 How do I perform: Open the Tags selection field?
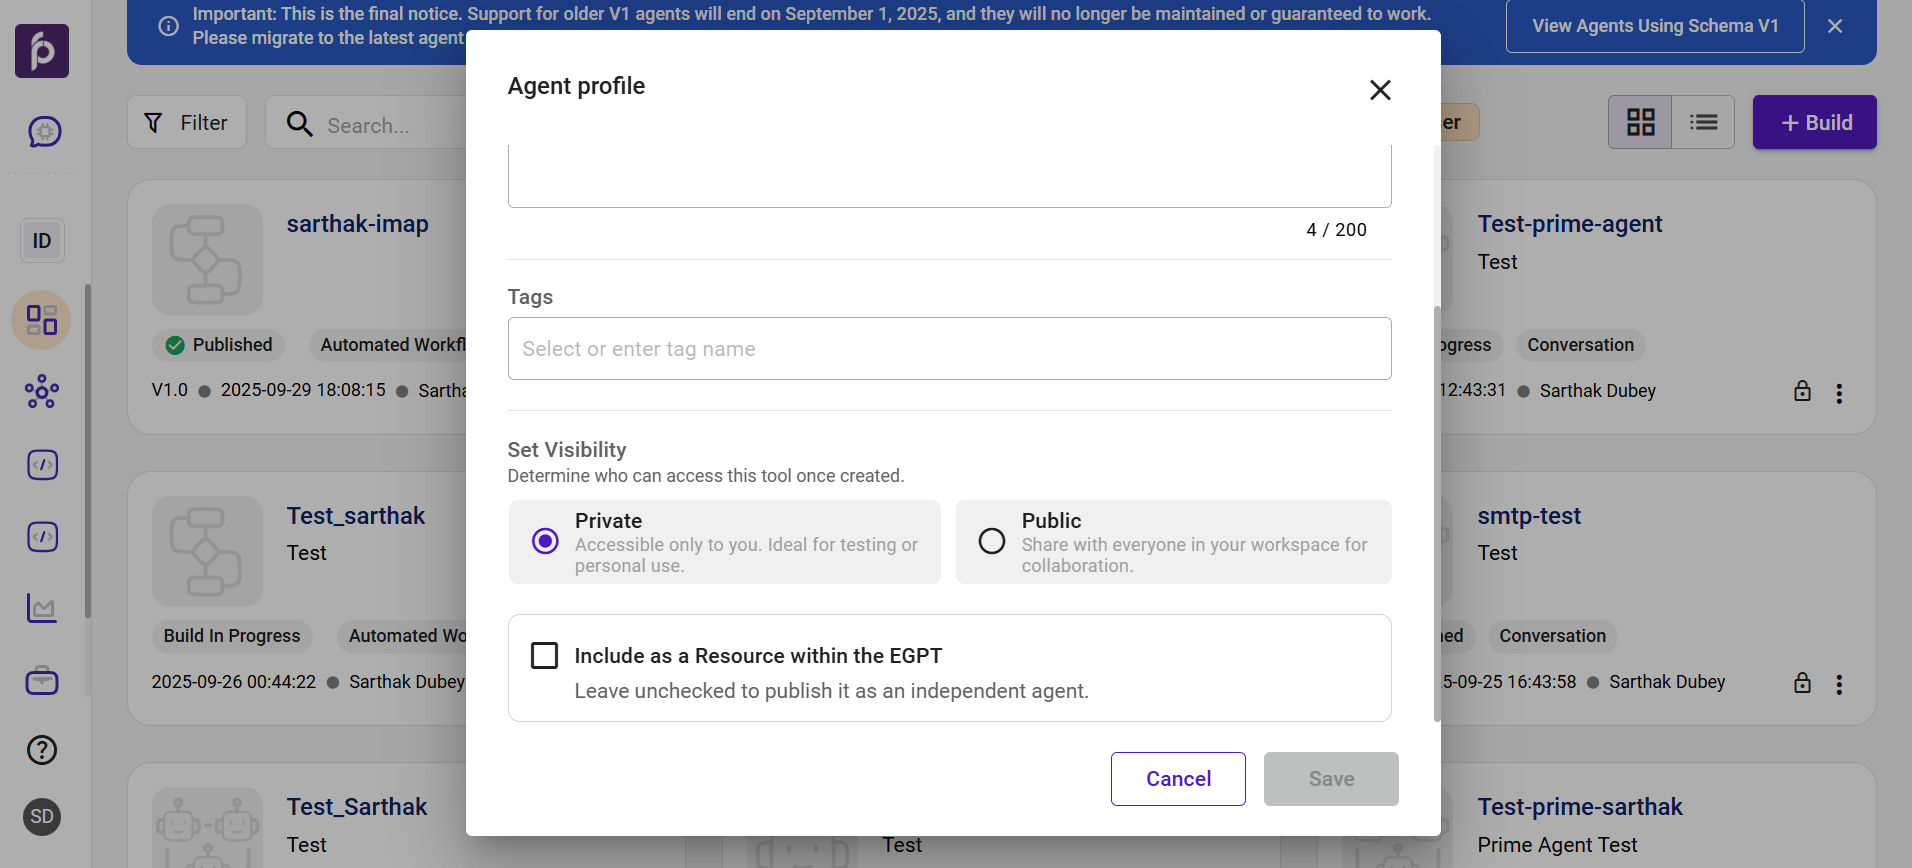[x=949, y=349]
